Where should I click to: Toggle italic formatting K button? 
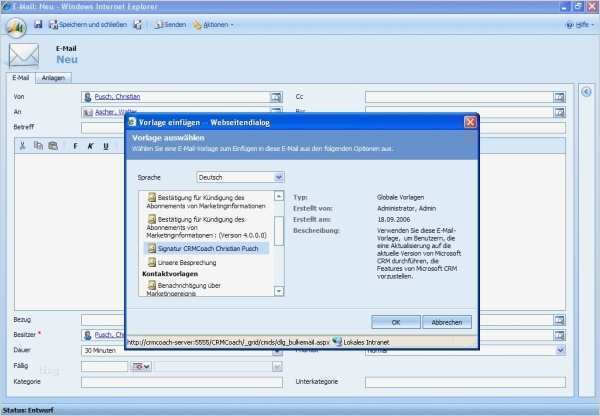pyautogui.click(x=91, y=146)
